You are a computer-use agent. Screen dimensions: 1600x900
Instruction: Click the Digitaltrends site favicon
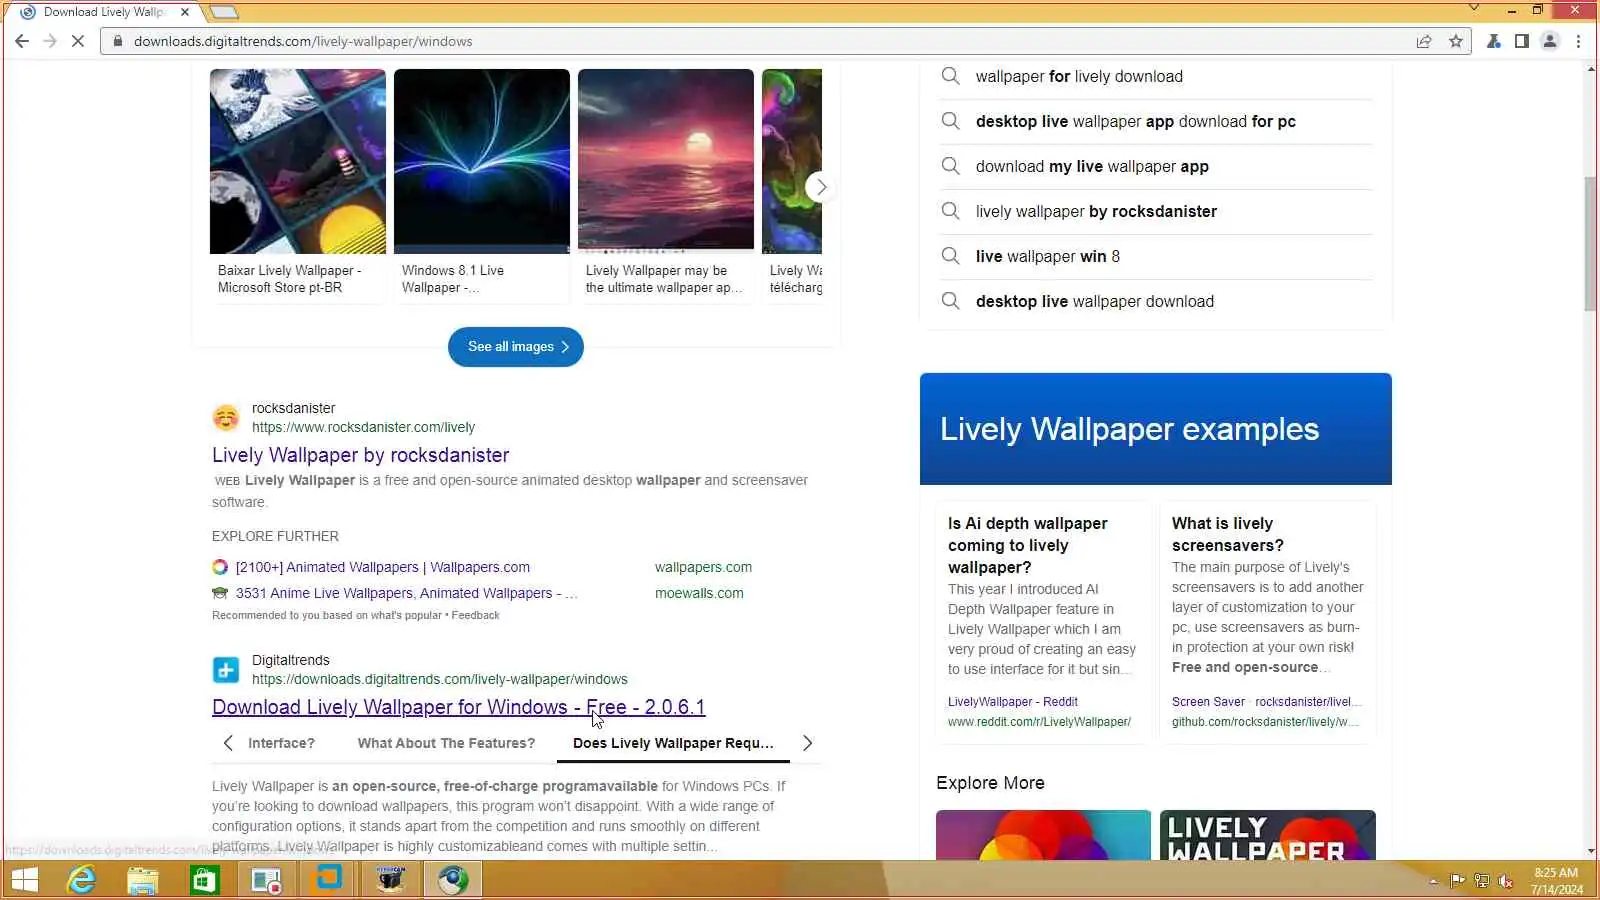tap(226, 669)
